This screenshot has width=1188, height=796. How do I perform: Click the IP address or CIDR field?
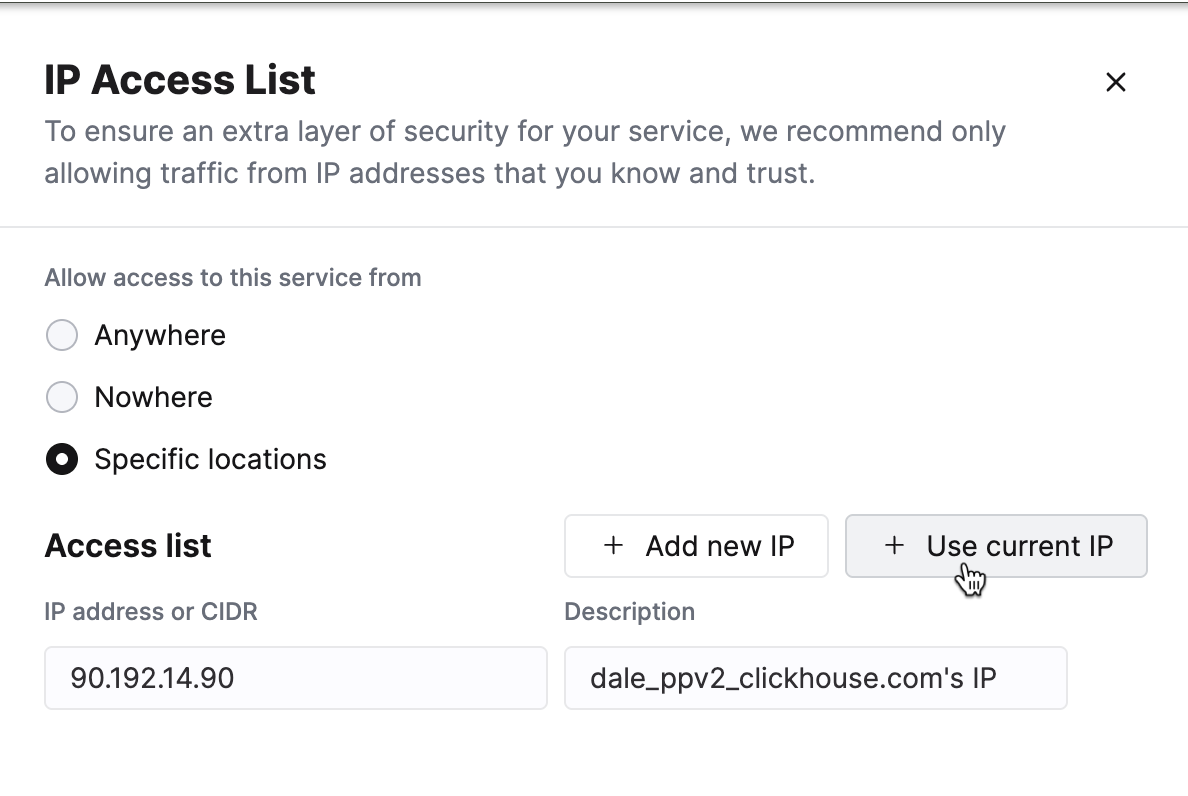point(296,678)
